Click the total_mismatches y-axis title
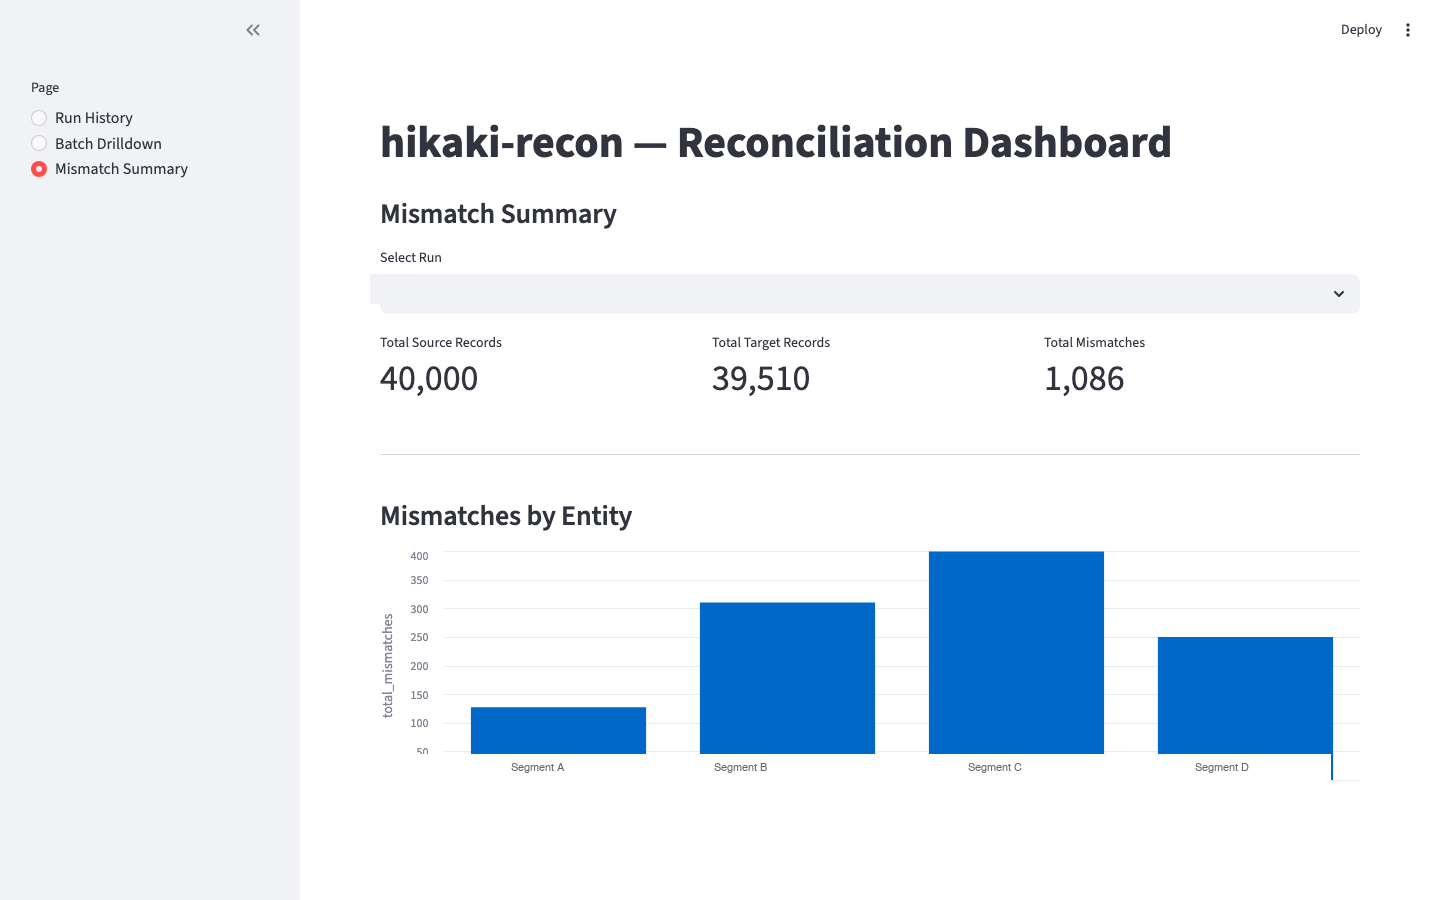This screenshot has width=1440, height=900. (x=388, y=666)
